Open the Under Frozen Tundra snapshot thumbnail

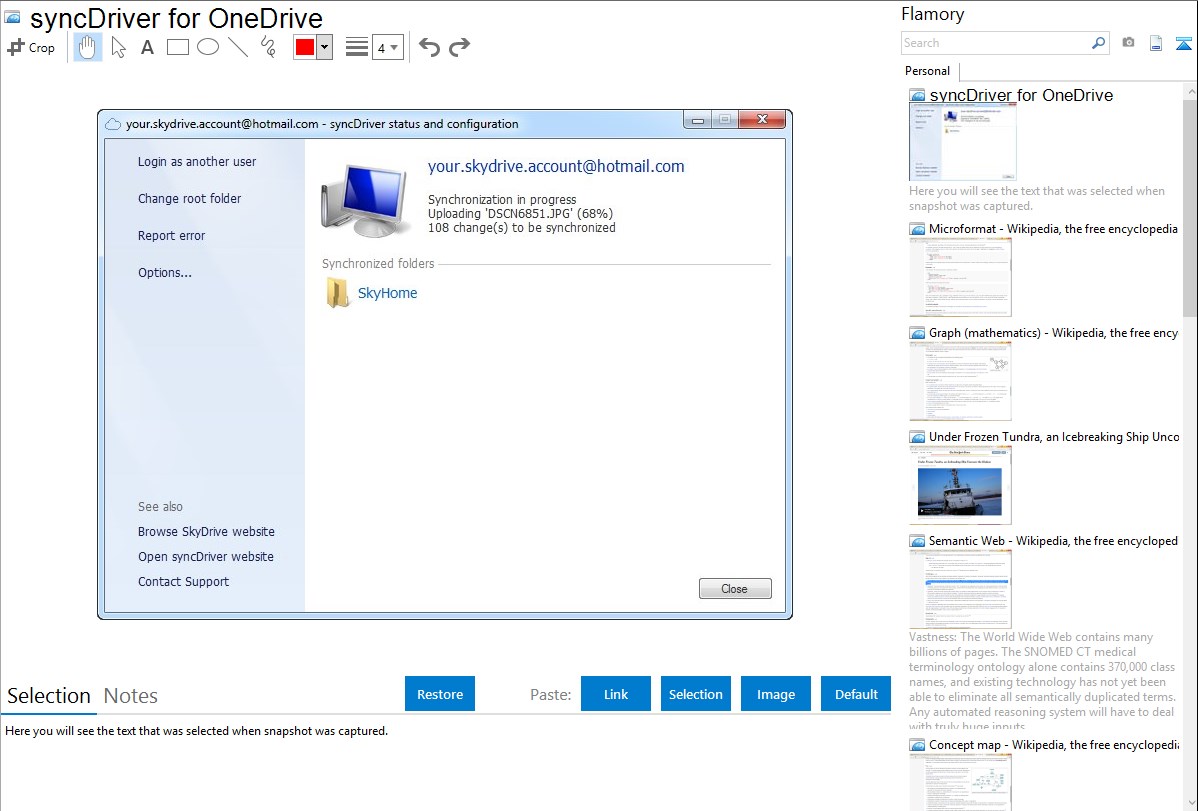pos(960,485)
